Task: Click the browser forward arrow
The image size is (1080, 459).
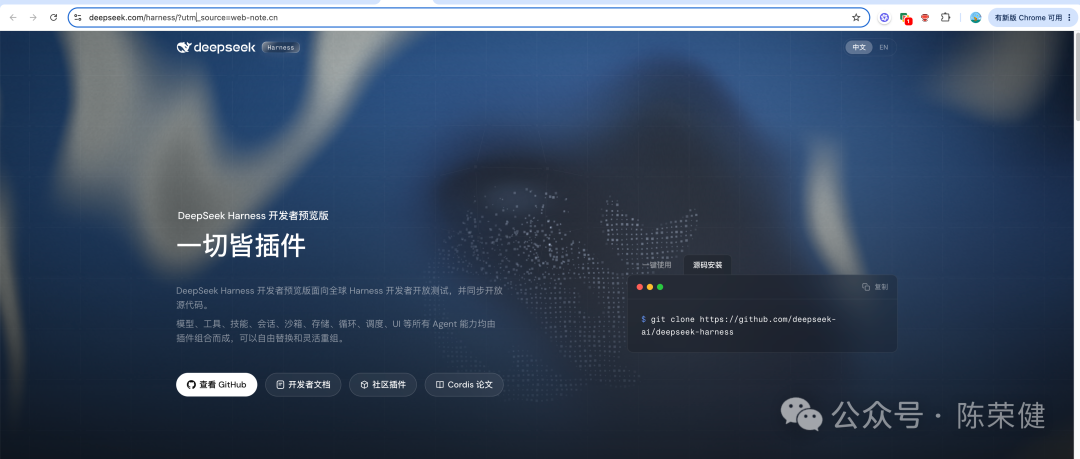Action: click(x=33, y=17)
